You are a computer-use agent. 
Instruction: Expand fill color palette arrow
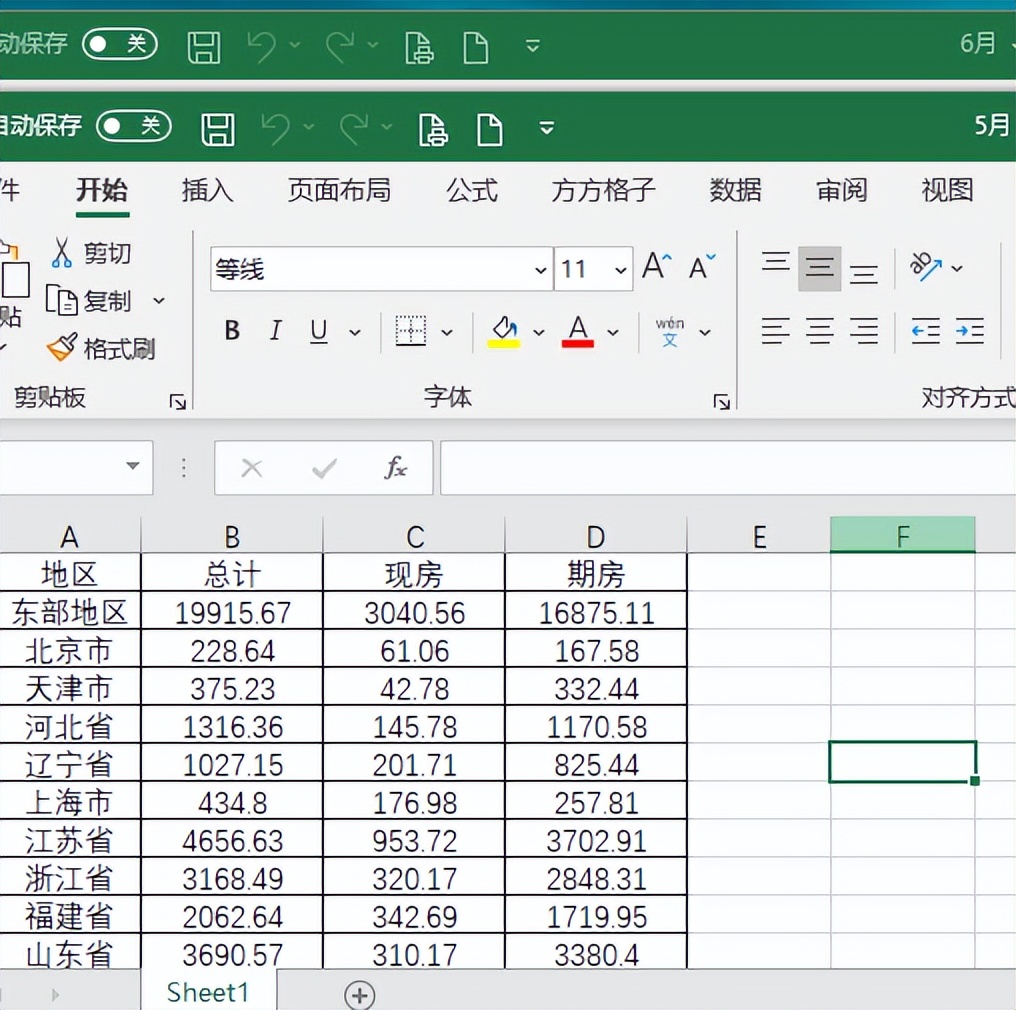click(538, 332)
